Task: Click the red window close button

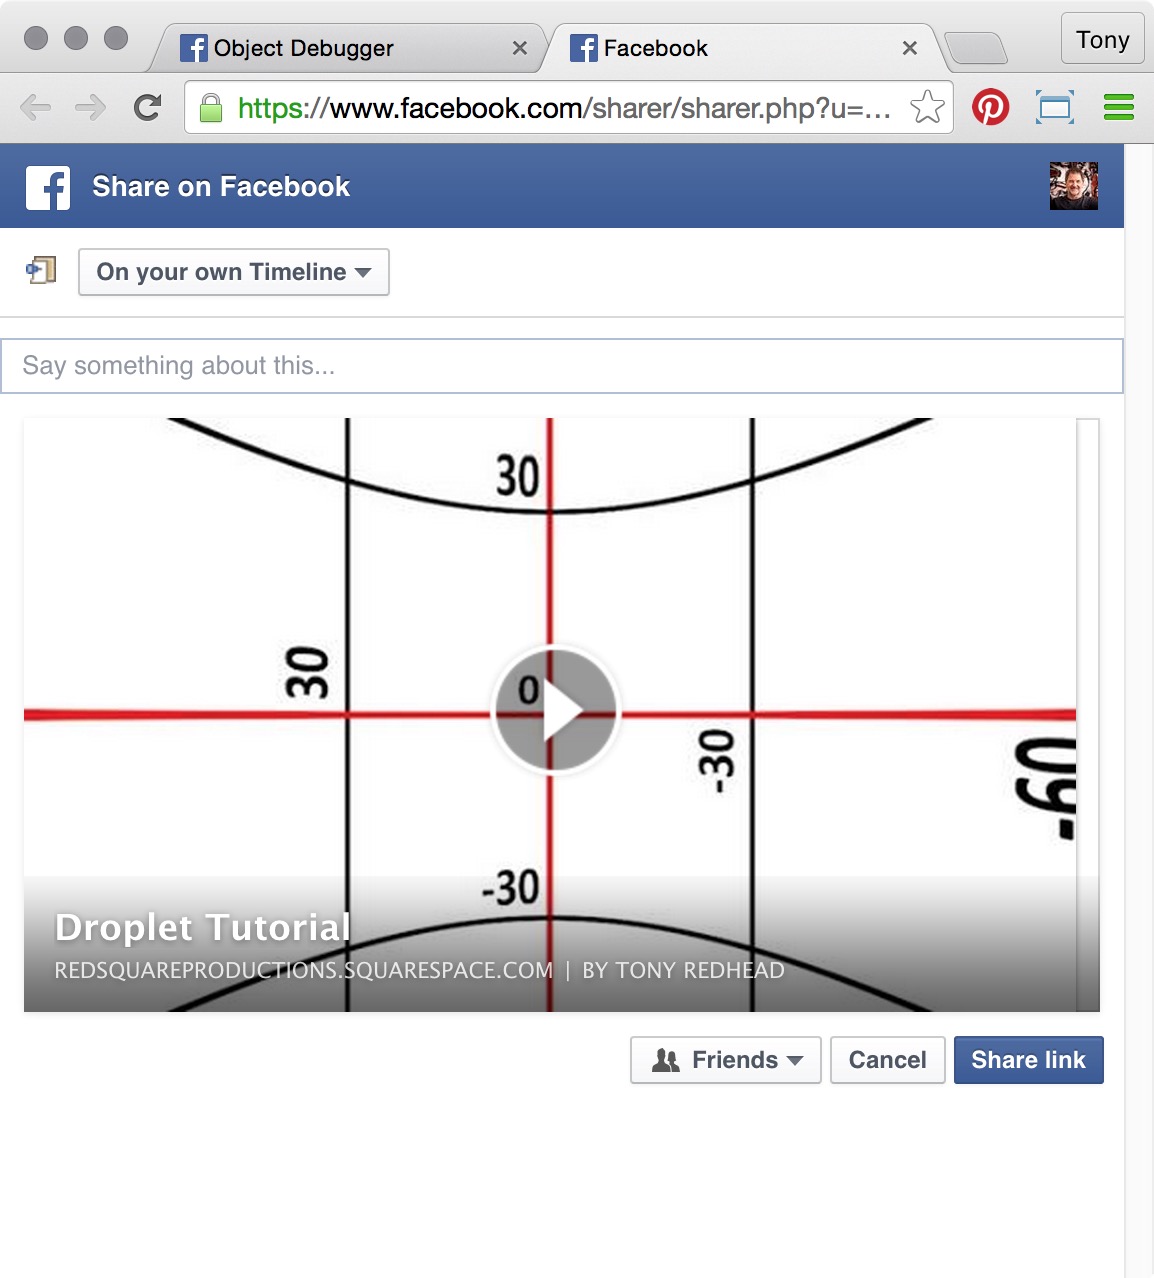Action: [x=36, y=38]
